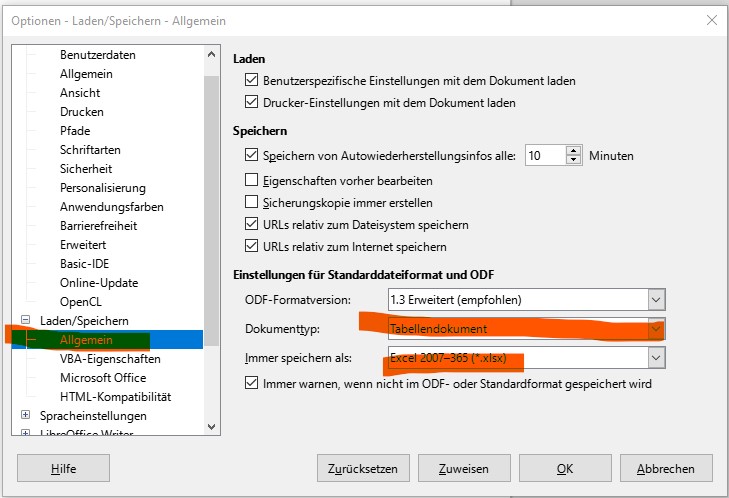The image size is (729, 498).
Task: Toggle Benutzerspezifische Einstellungen mit dem Dokument laden
Action: (x=252, y=81)
